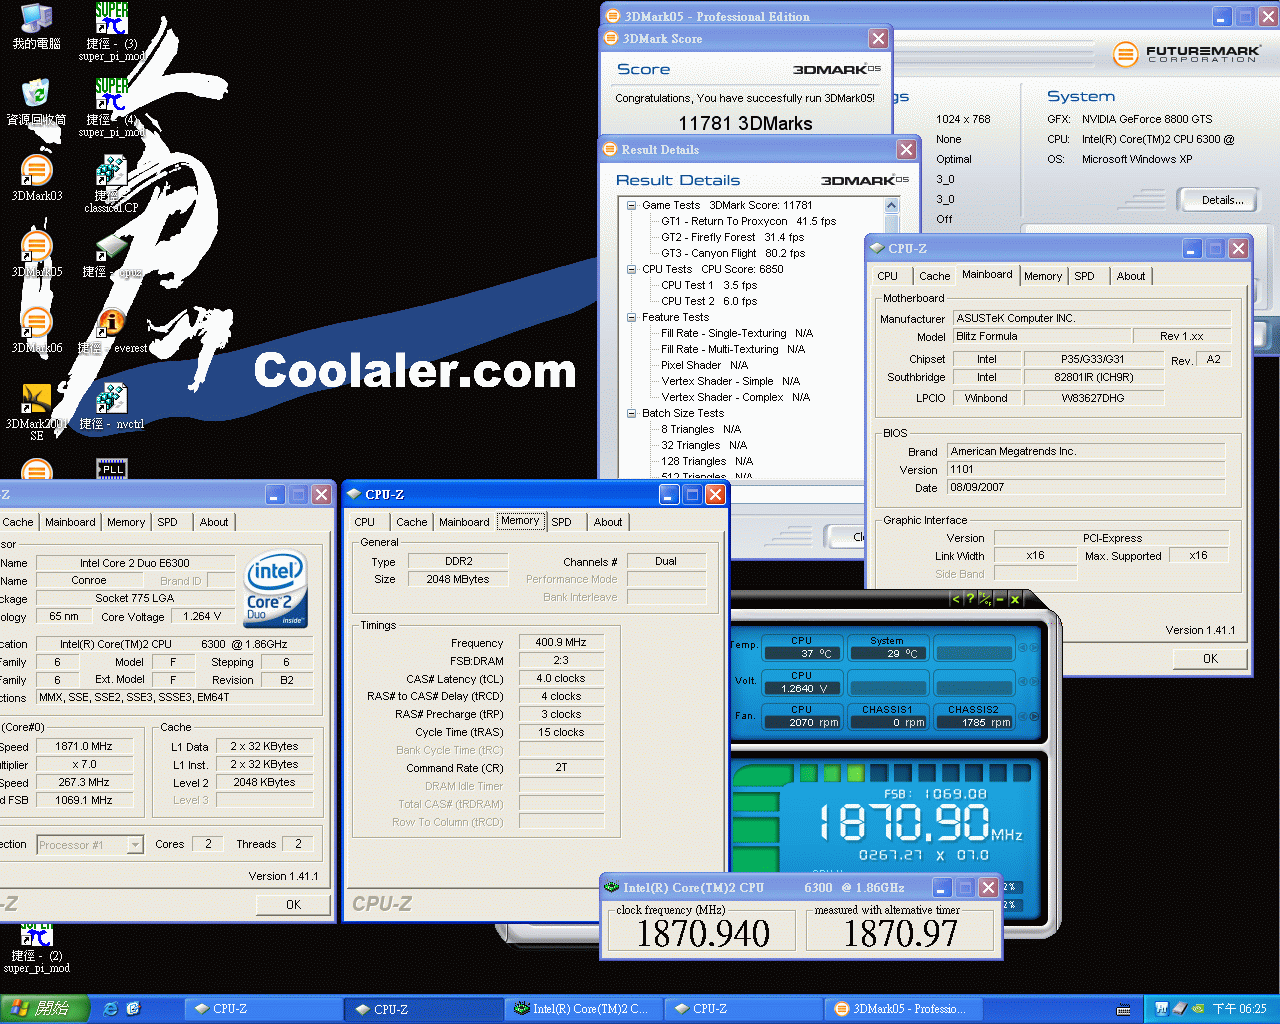Open Mainboard tab in left CPU-Z window
1280x1024 pixels.
(x=70, y=522)
